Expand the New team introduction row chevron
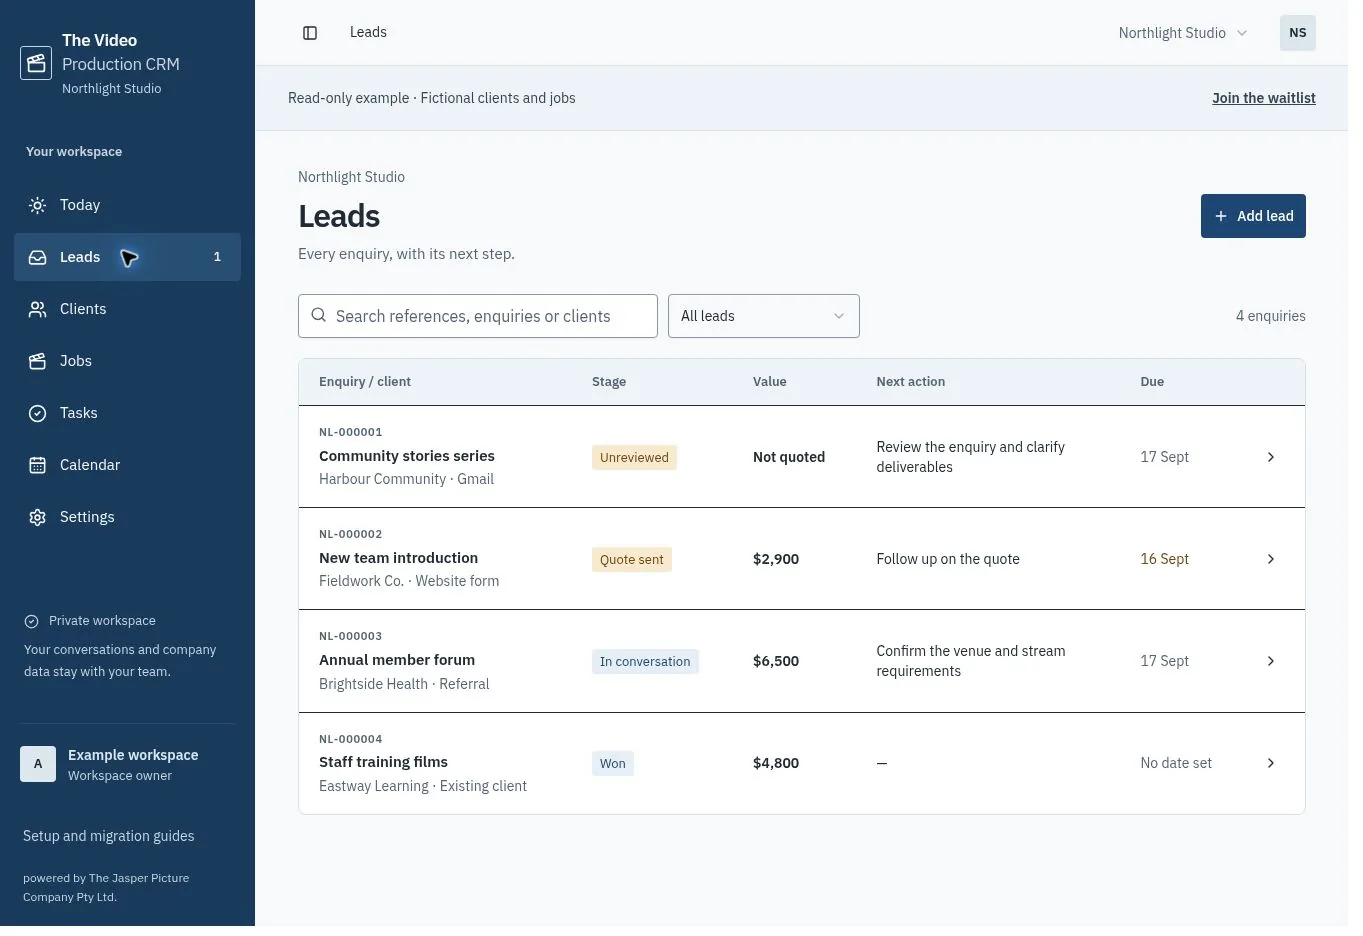The width and height of the screenshot is (1363, 936). coord(1270,559)
